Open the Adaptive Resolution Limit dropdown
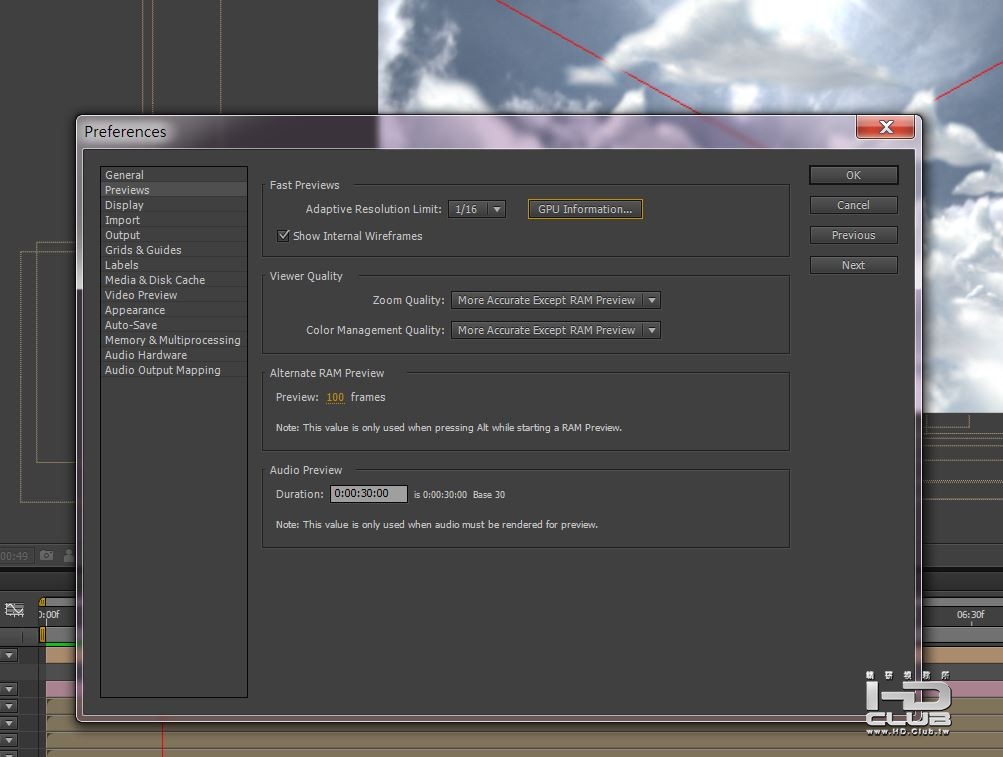The image size is (1003, 757). 477,209
